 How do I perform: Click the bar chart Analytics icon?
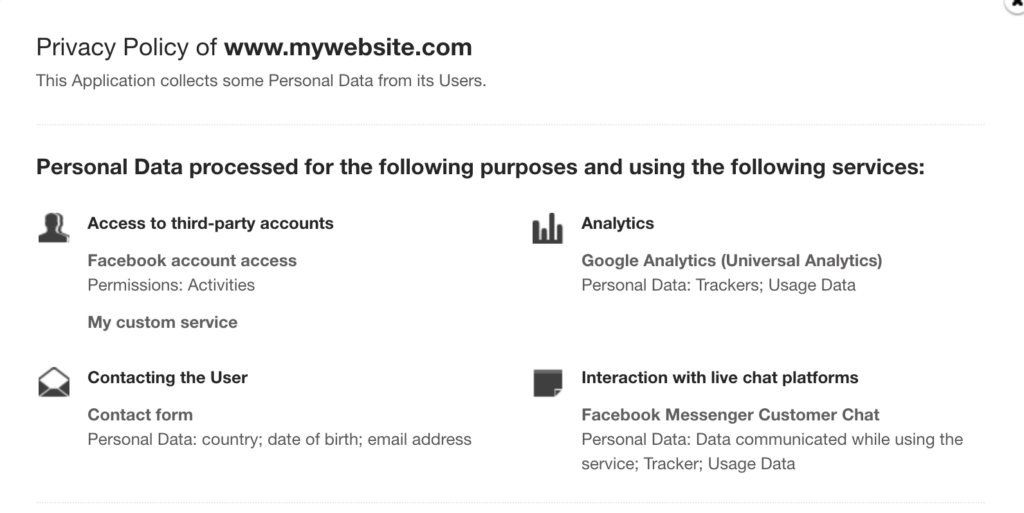point(547,229)
